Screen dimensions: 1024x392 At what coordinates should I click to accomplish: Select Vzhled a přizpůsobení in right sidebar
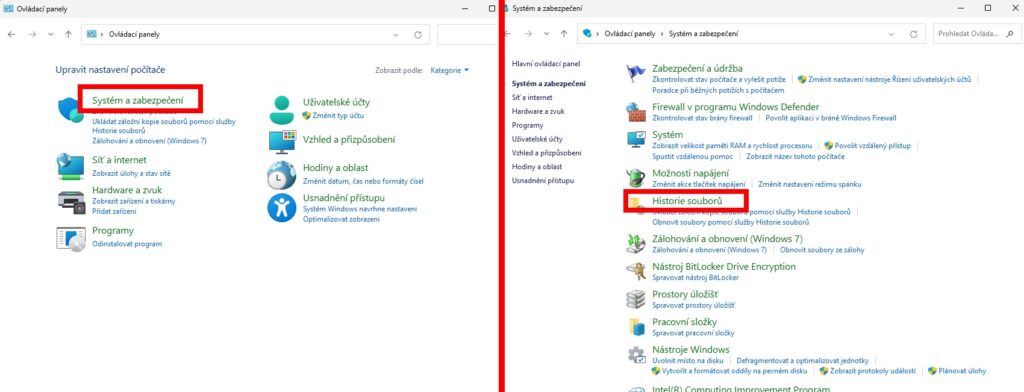click(547, 153)
